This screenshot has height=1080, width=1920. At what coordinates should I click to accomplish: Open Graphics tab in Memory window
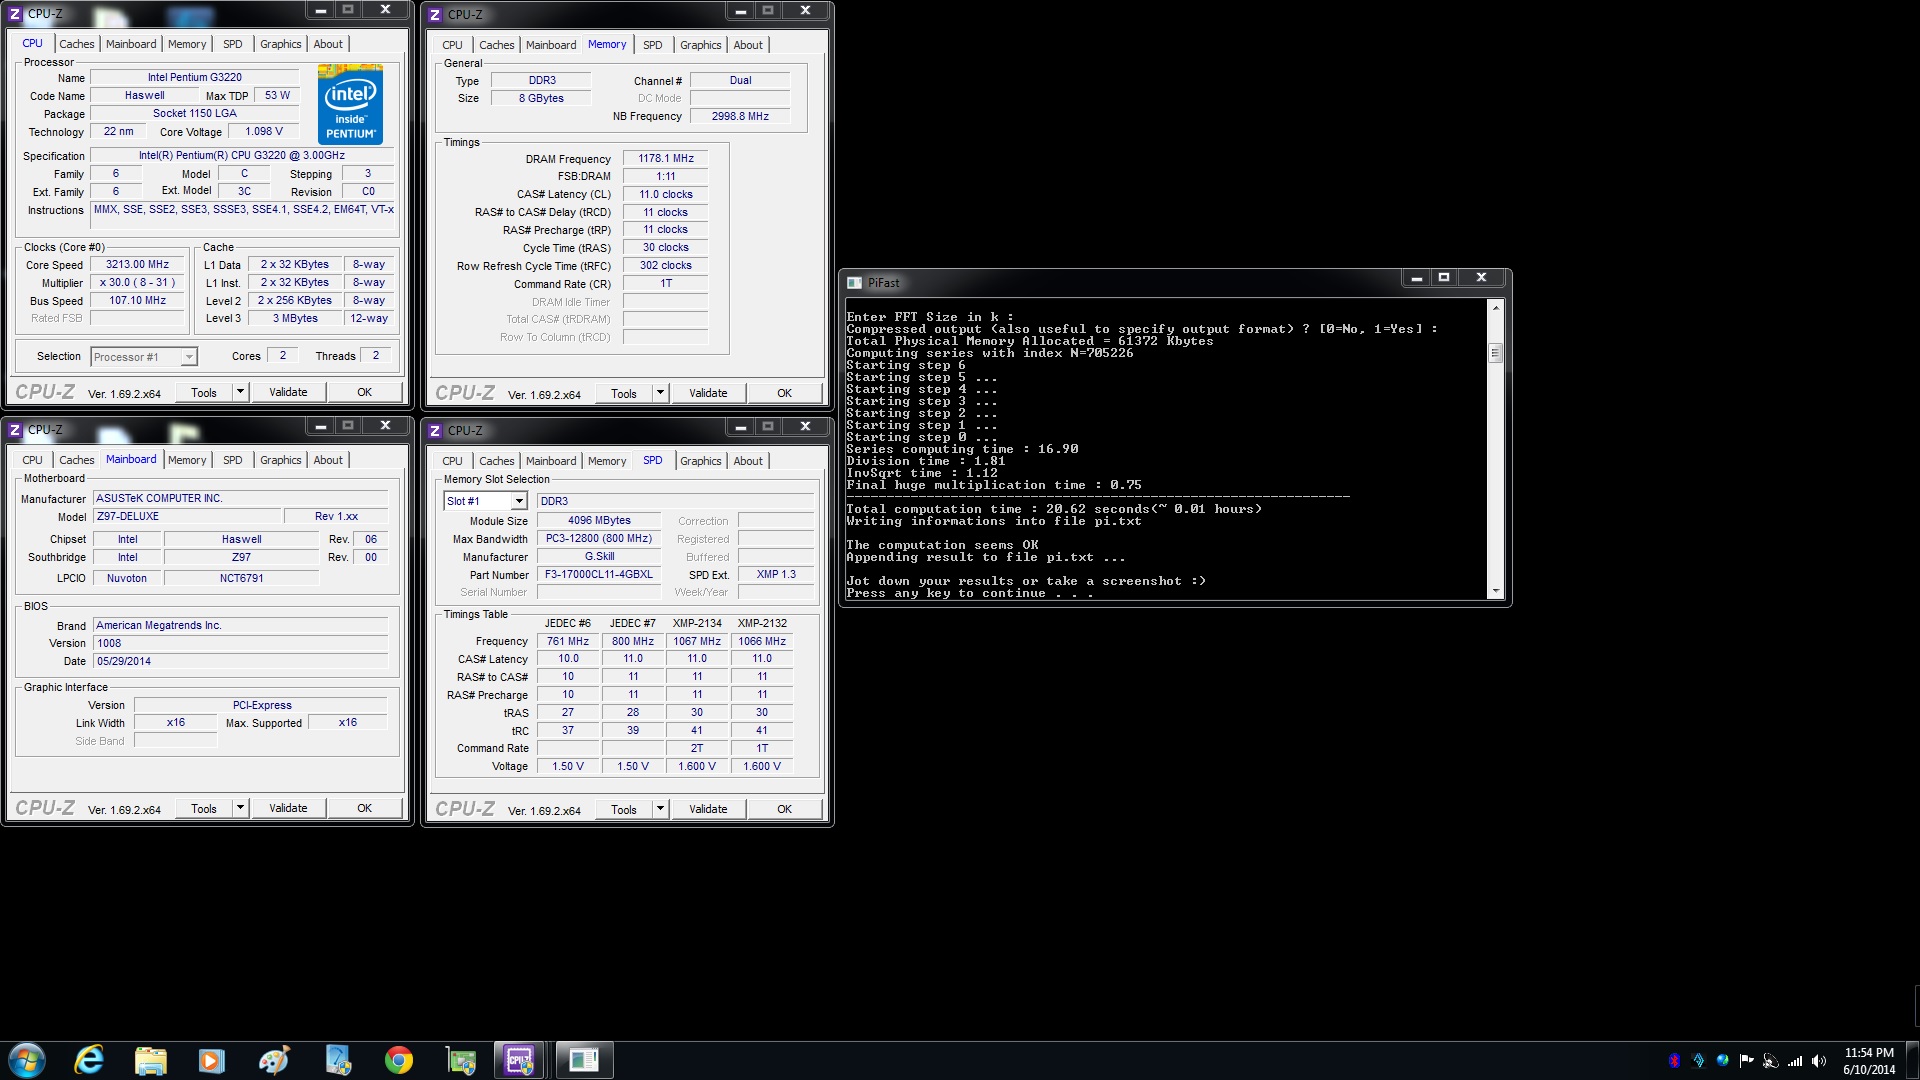701,45
